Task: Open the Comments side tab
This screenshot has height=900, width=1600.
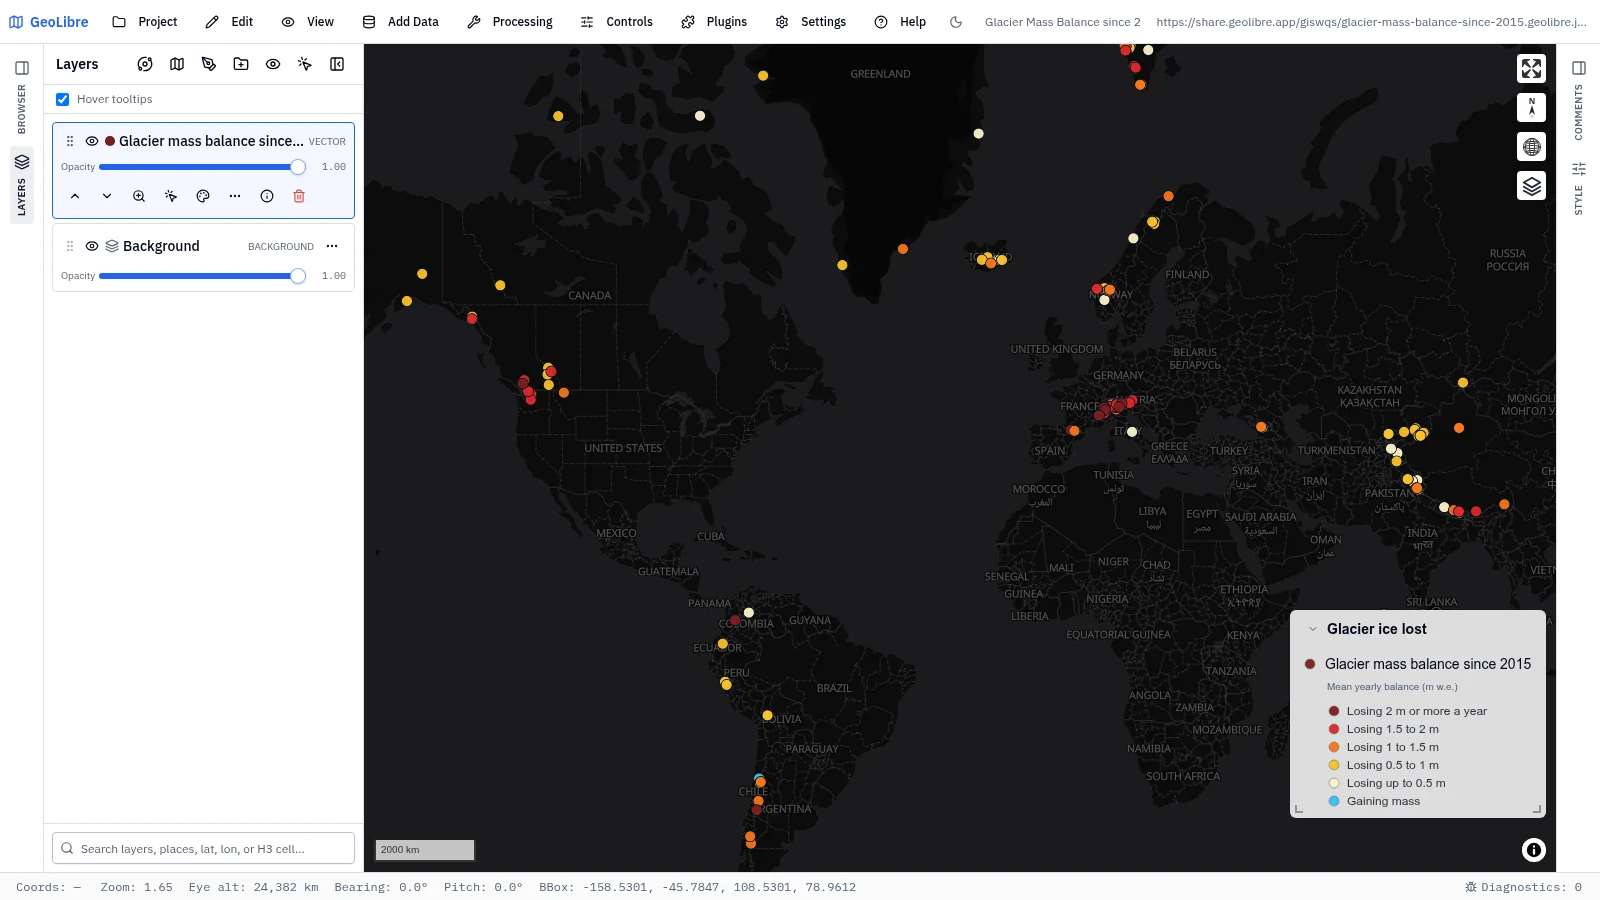Action: tap(1579, 112)
